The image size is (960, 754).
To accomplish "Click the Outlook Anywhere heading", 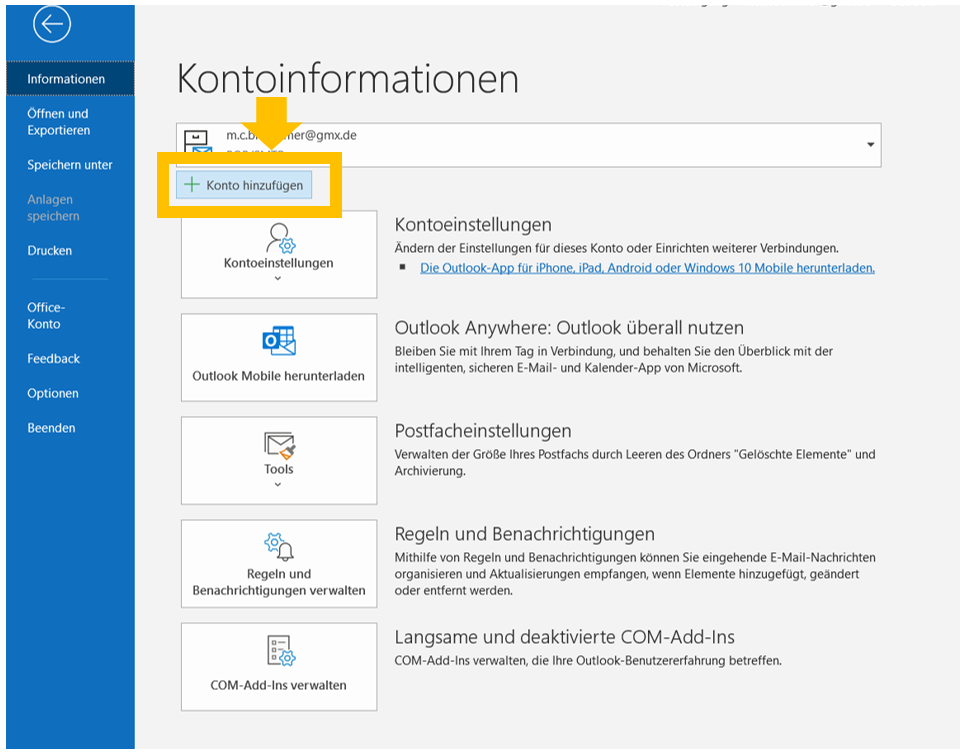I will pos(569,328).
